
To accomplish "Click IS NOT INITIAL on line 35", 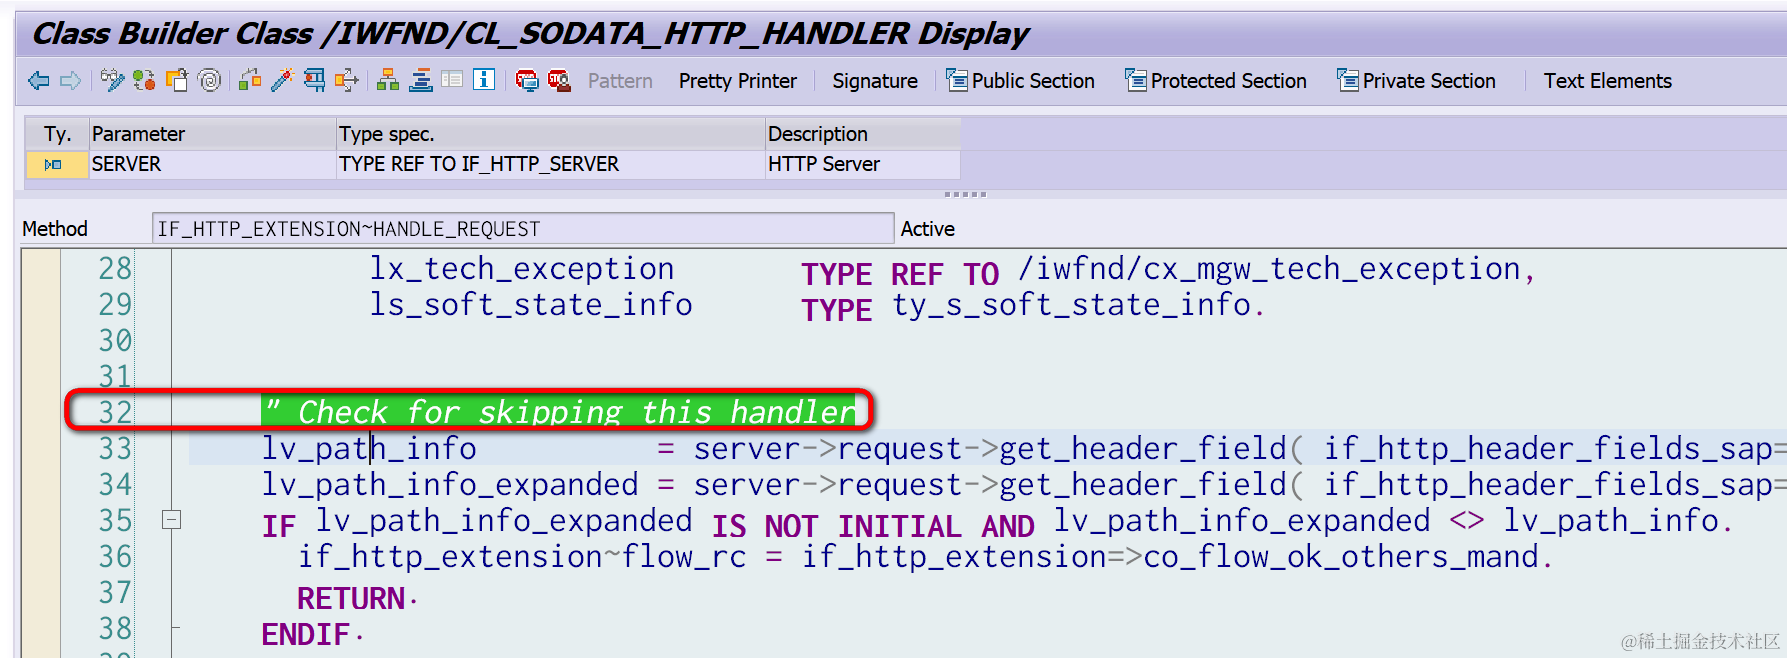I will 837,526.
